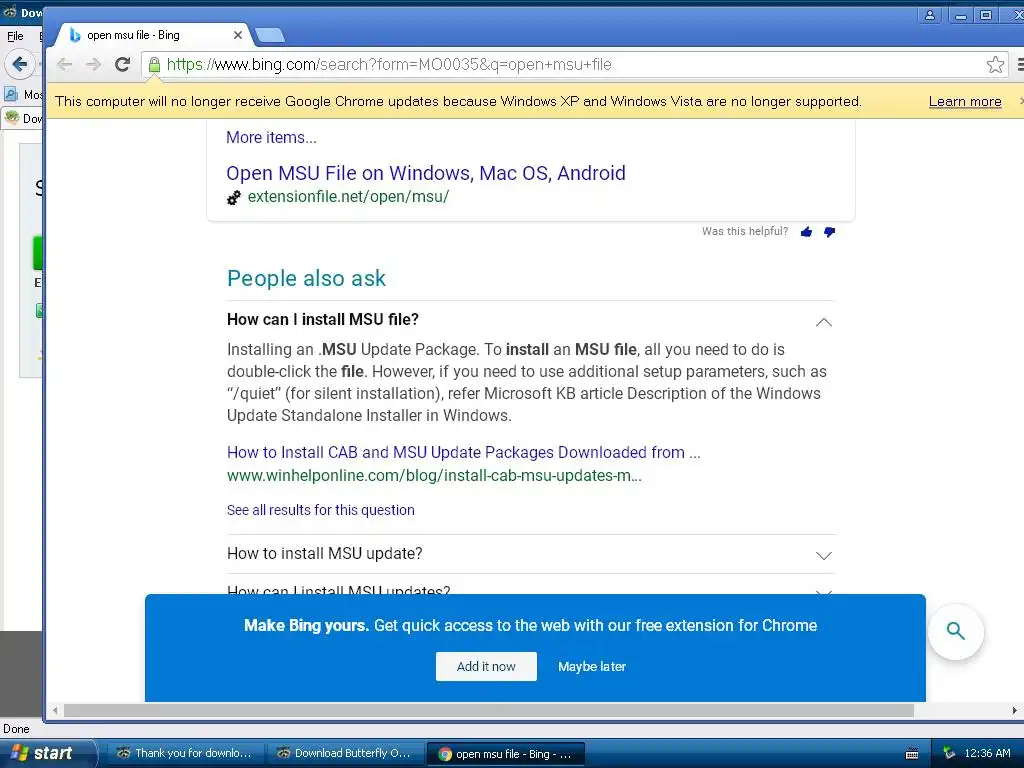Click the left scroll arrow of horizontal scrollbar
Viewport: 1024px width, 768px height.
(55, 710)
